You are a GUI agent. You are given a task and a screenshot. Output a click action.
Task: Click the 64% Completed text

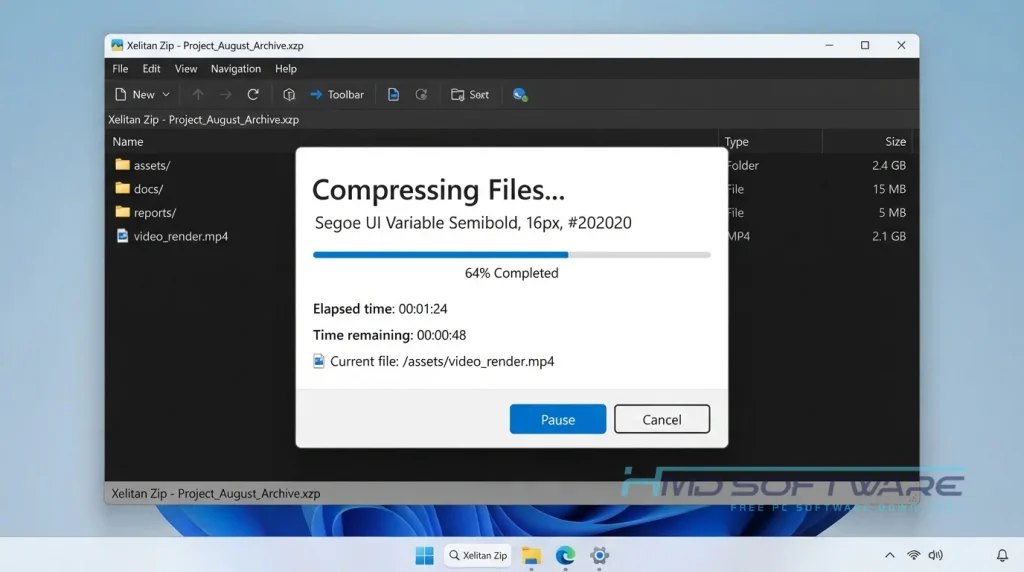coord(511,273)
